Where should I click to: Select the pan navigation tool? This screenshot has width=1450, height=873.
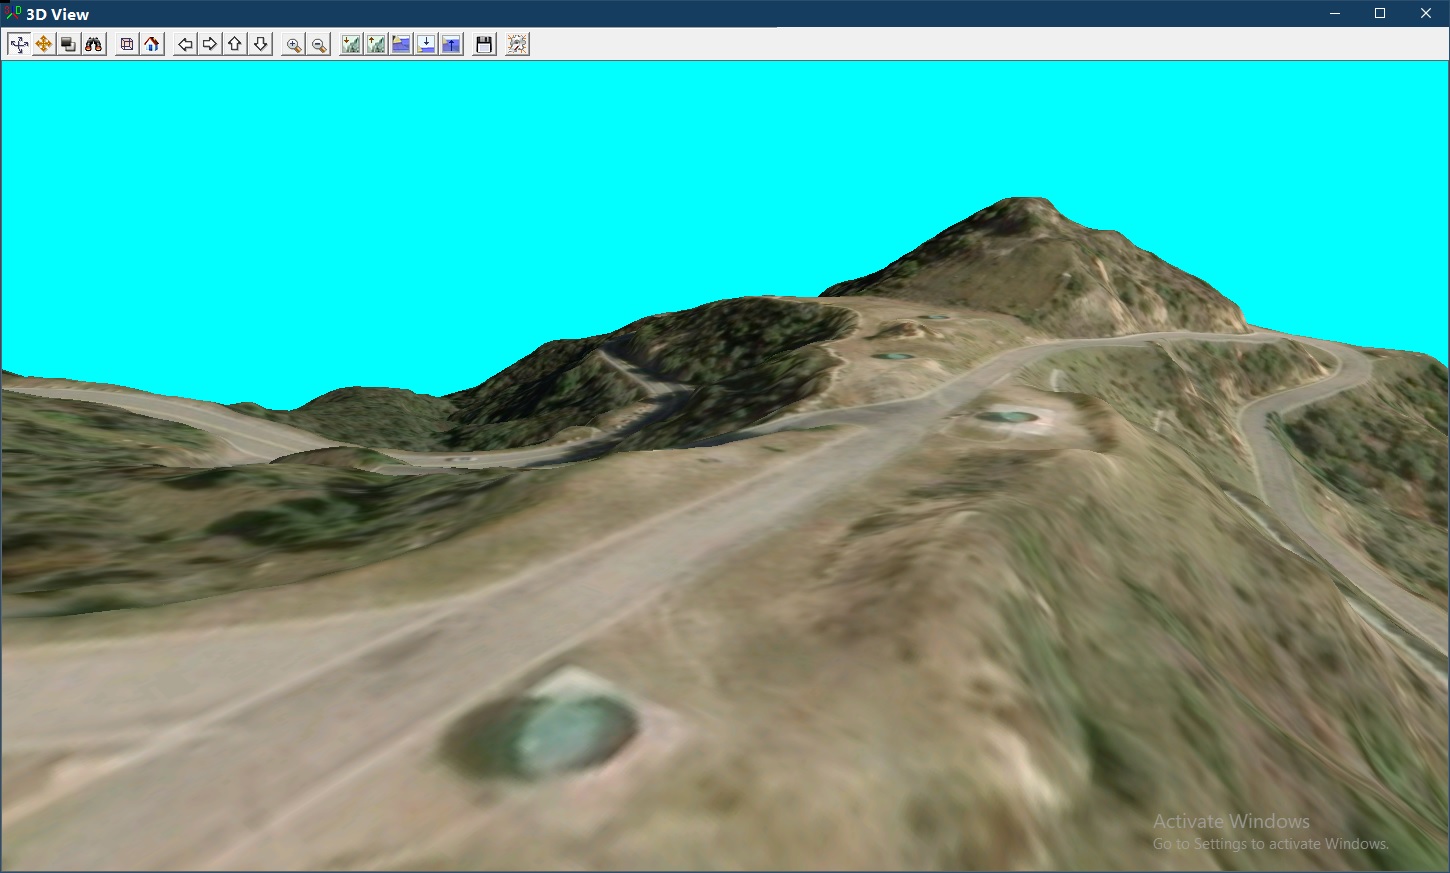18,43
